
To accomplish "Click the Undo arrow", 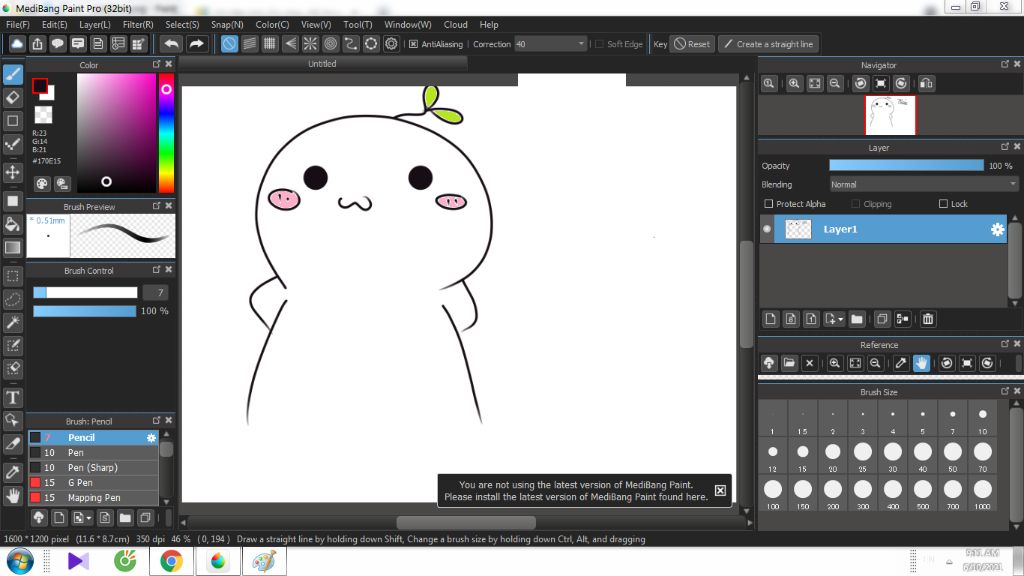I will pyautogui.click(x=172, y=44).
